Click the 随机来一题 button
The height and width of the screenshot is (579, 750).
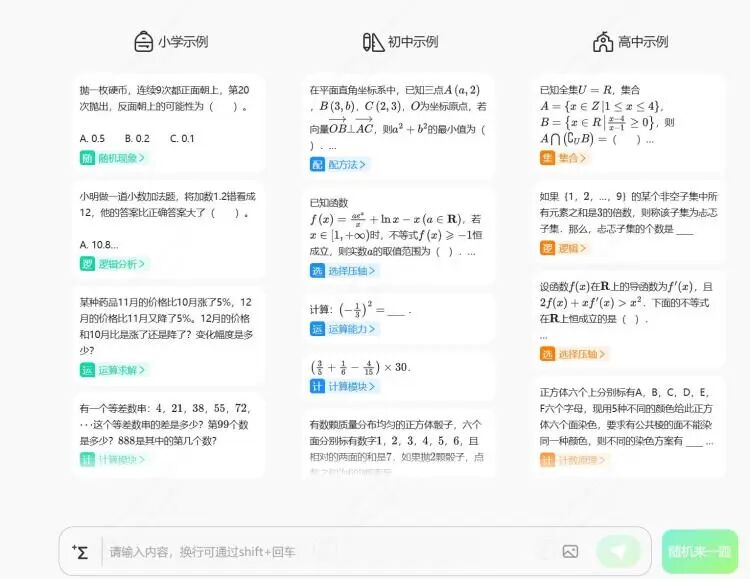[699, 551]
